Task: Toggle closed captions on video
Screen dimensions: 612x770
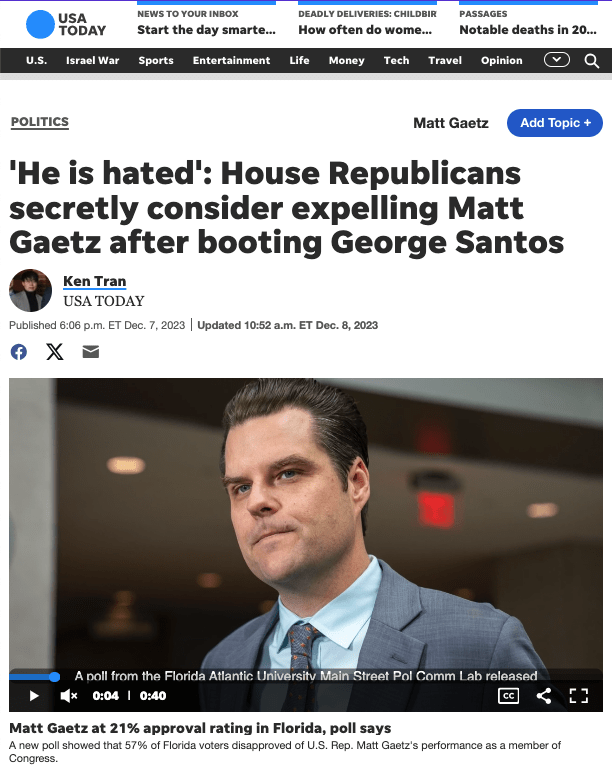Action: 508,695
